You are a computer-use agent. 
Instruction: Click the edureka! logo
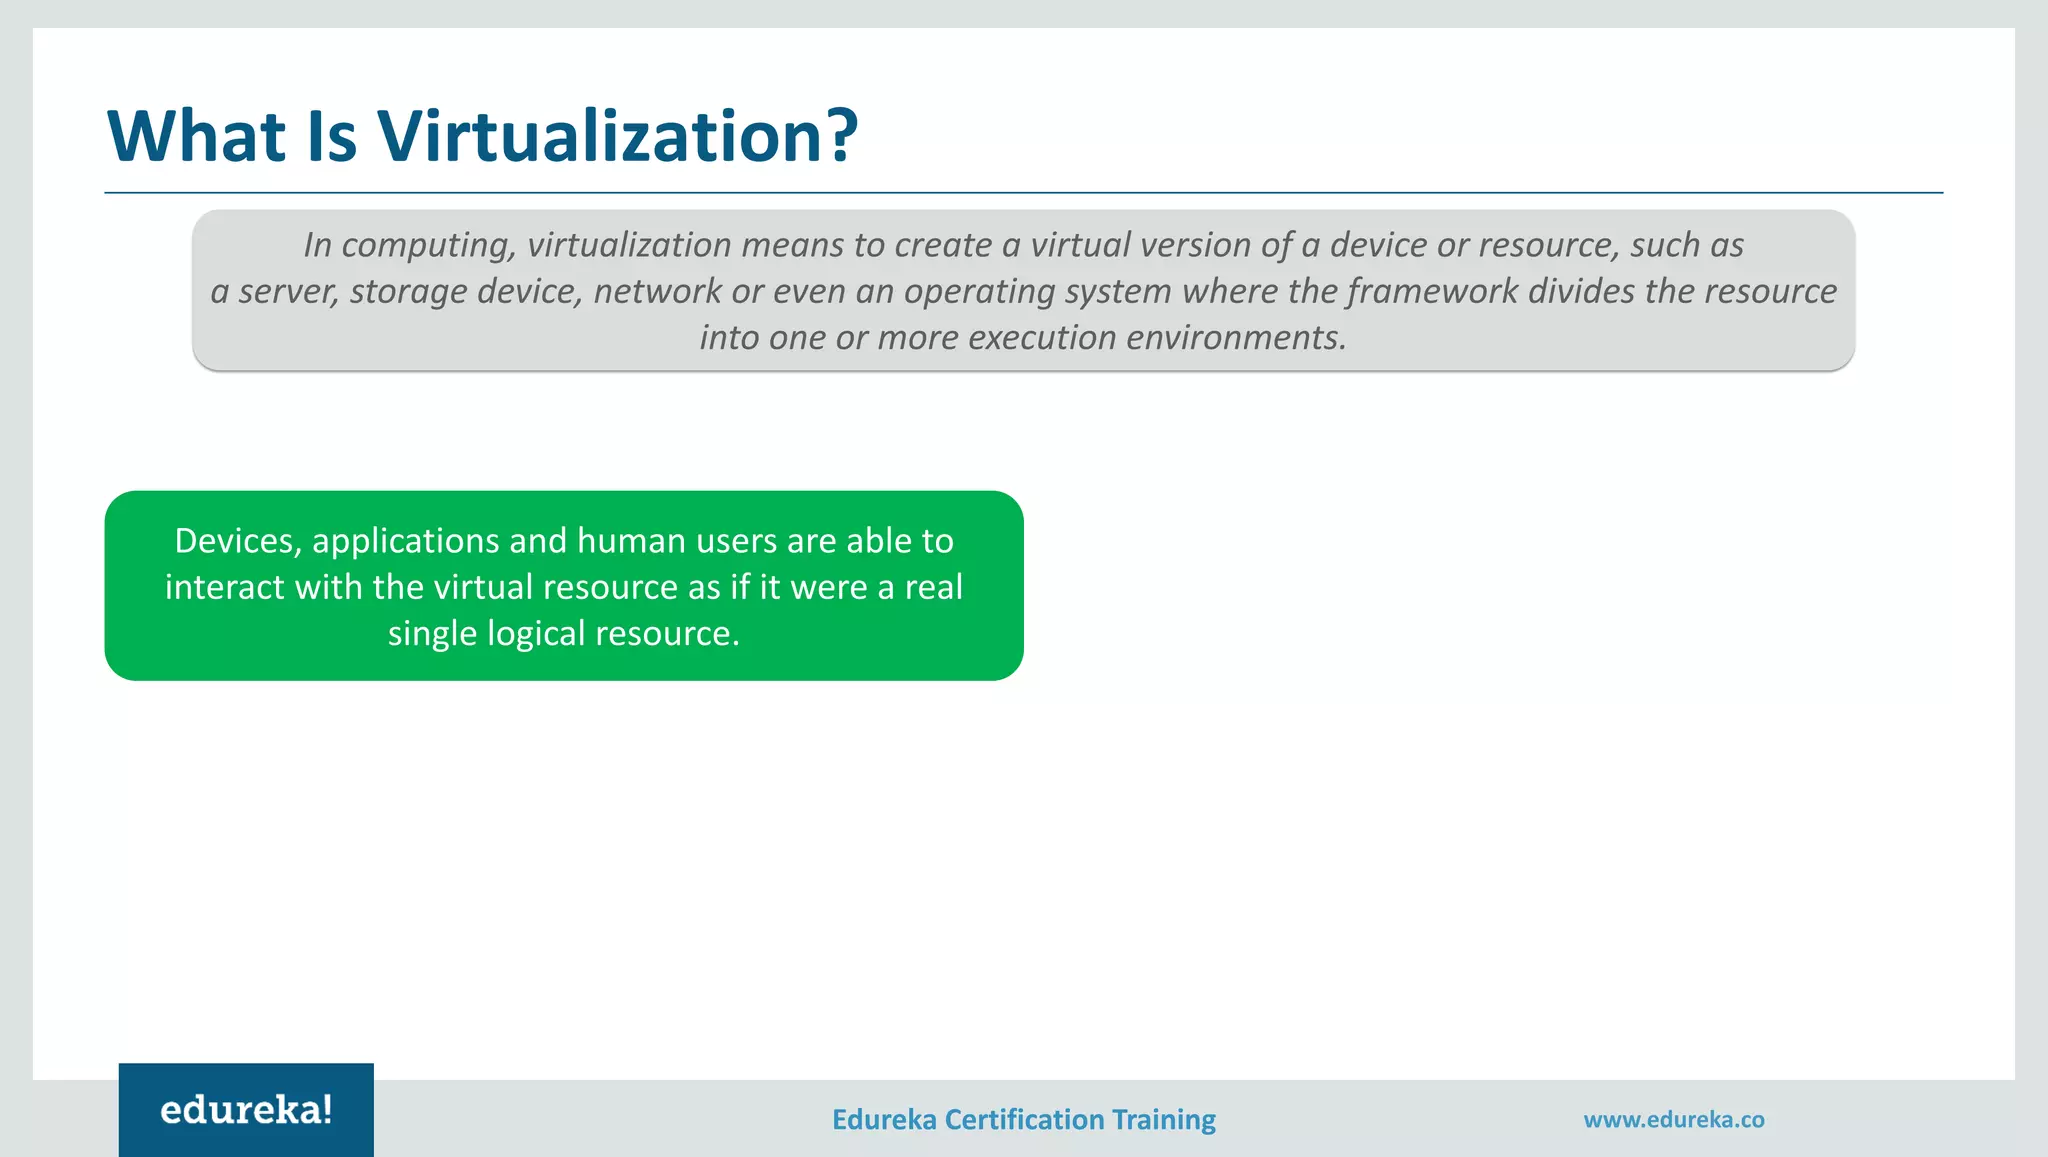pos(246,1110)
